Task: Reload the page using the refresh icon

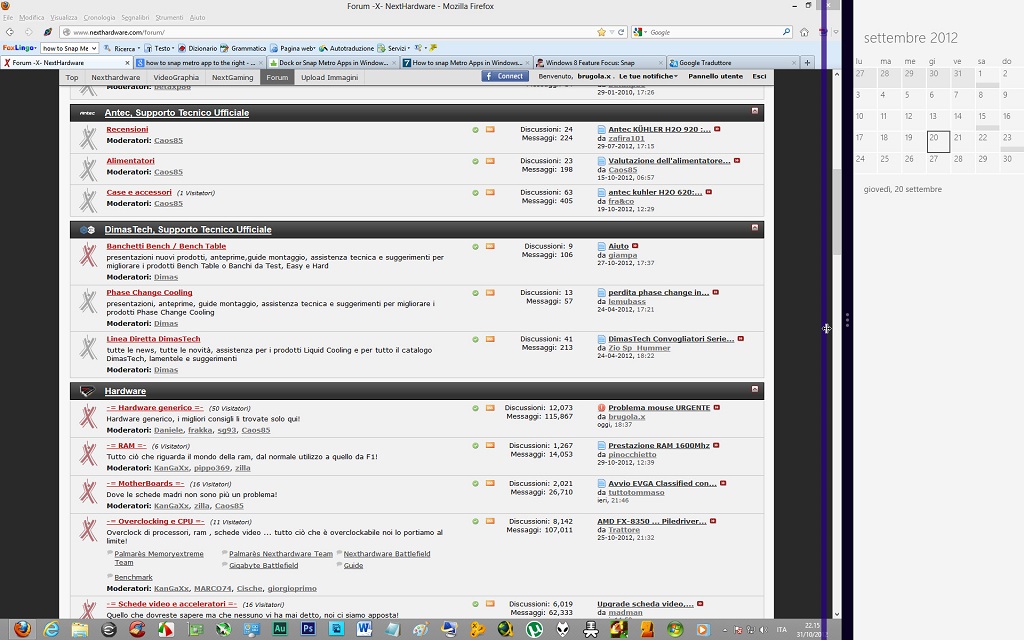Action: [x=621, y=32]
